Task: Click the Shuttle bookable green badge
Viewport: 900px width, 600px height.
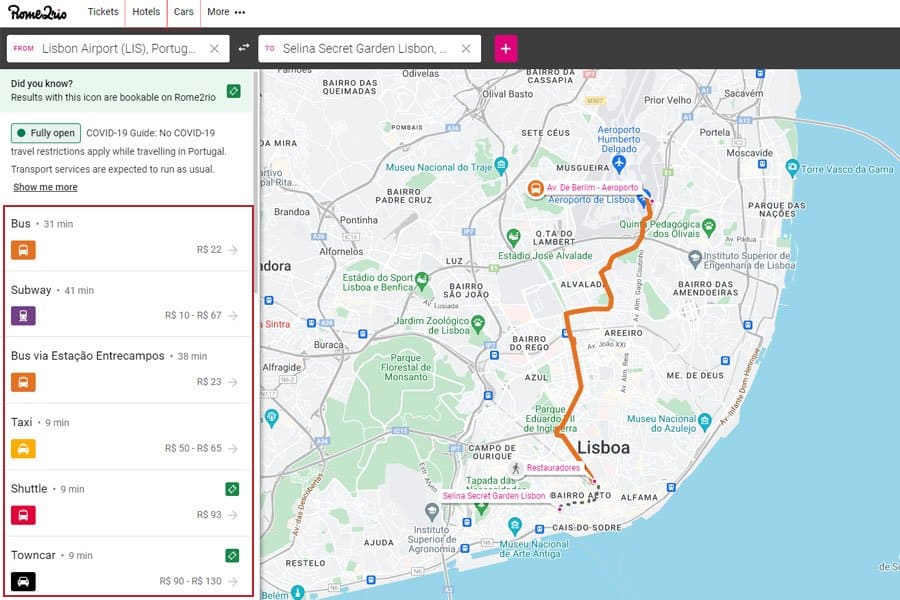Action: (232, 489)
